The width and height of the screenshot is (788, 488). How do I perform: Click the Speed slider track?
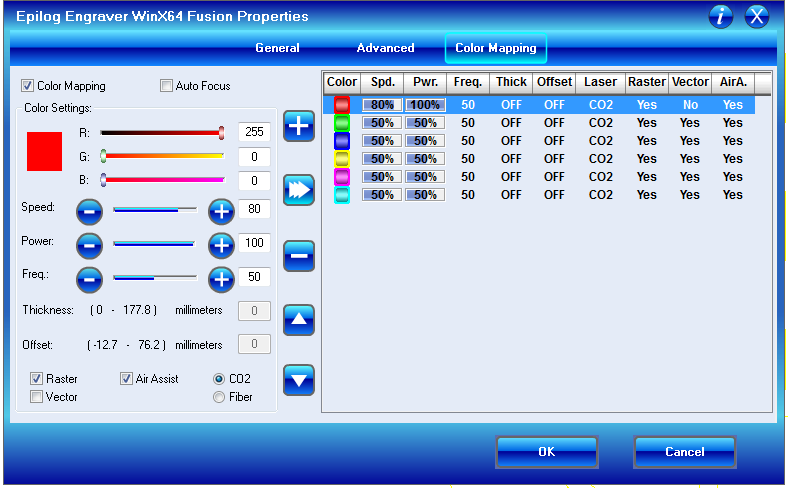[155, 210]
